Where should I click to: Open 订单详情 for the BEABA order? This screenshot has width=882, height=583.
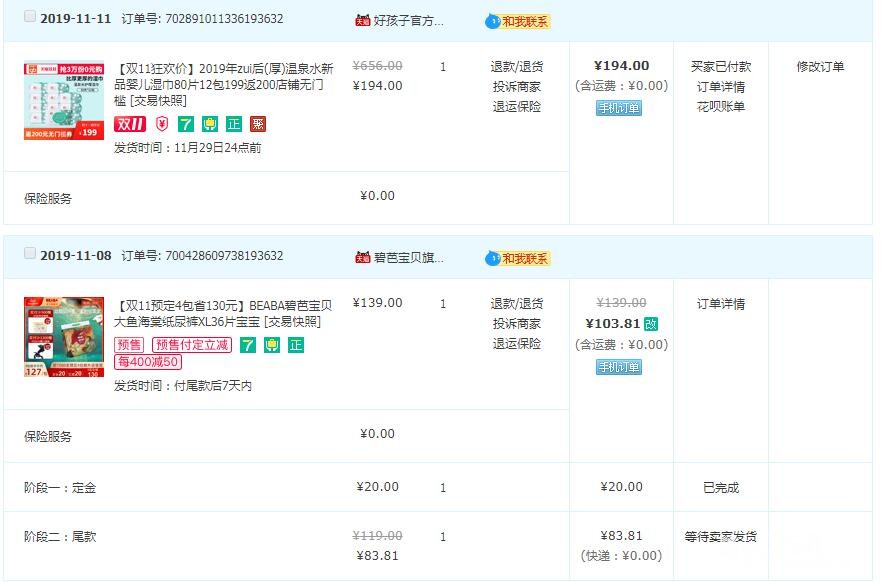click(720, 304)
